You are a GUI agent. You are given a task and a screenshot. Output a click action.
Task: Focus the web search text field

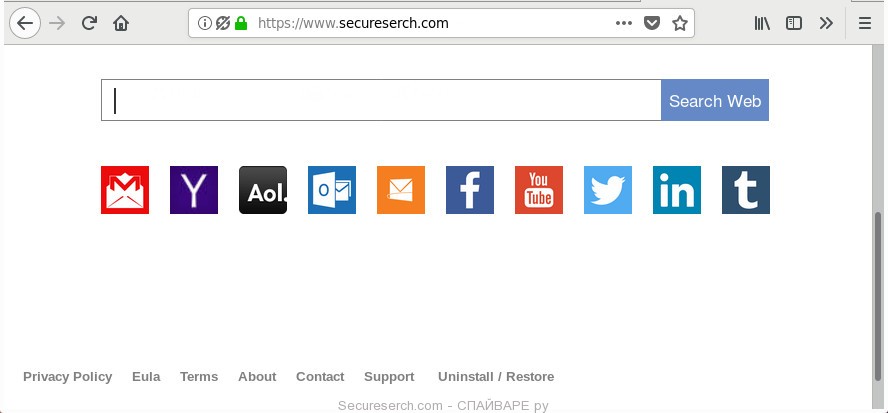tap(381, 100)
